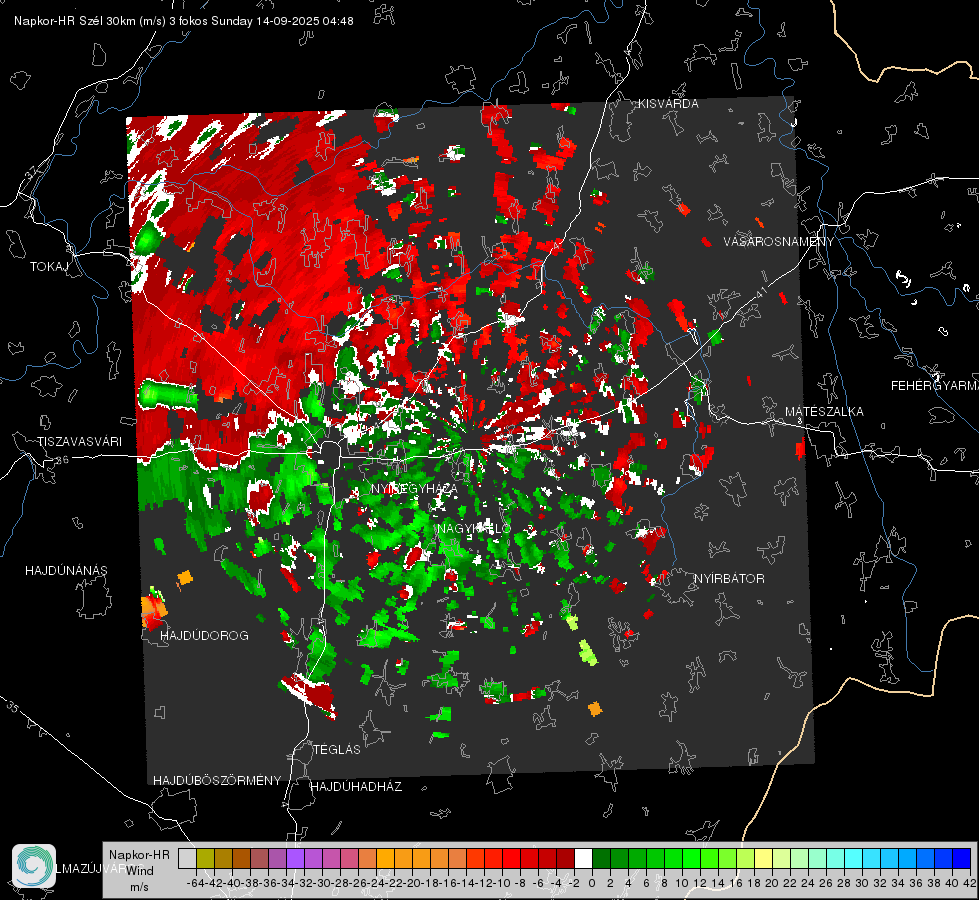Image resolution: width=979 pixels, height=900 pixels.
Task: Pick the cyan swatch between 28 and 30
Action: 854,858
